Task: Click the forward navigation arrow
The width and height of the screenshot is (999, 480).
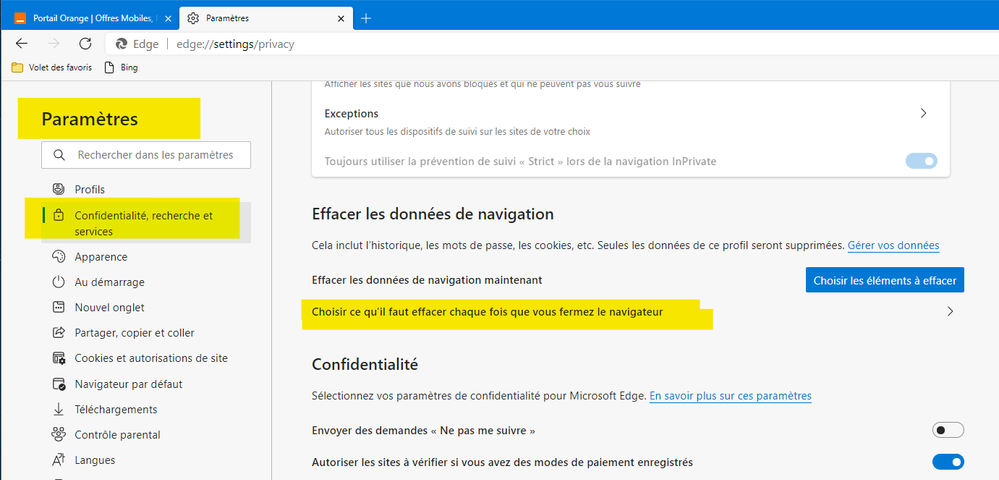Action: tap(54, 44)
